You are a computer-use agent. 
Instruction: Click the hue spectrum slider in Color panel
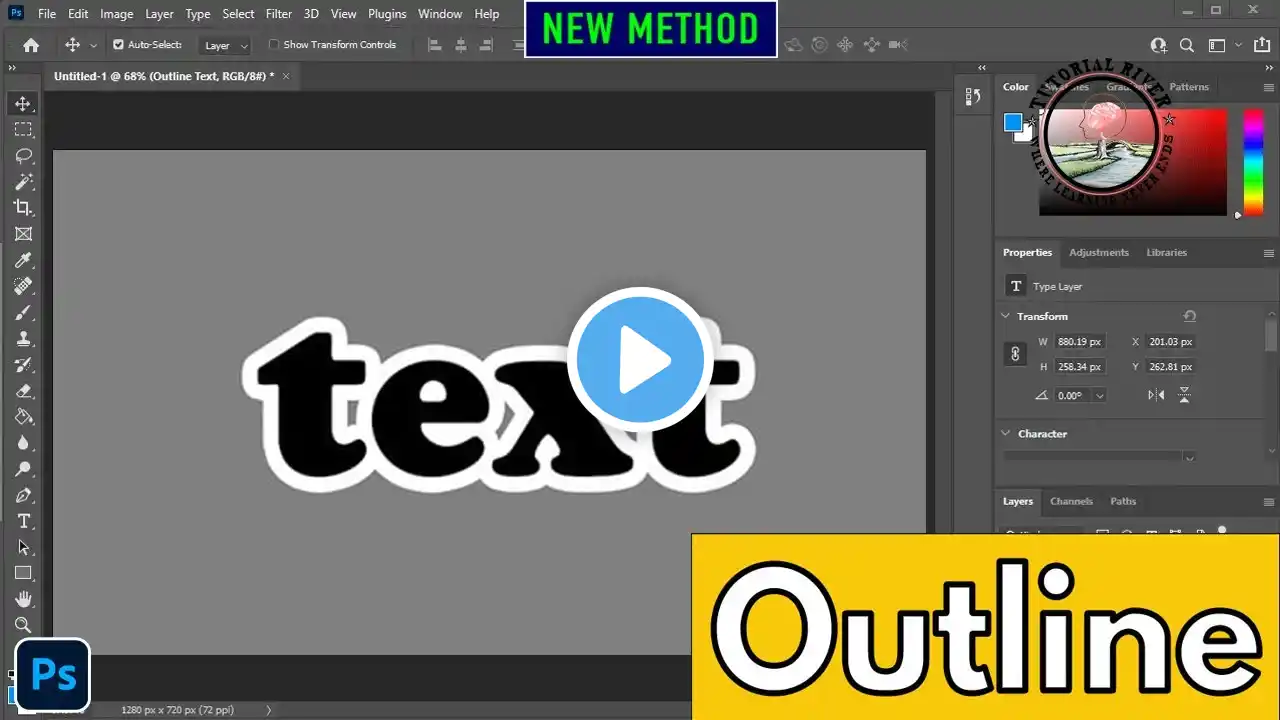[x=1253, y=161]
